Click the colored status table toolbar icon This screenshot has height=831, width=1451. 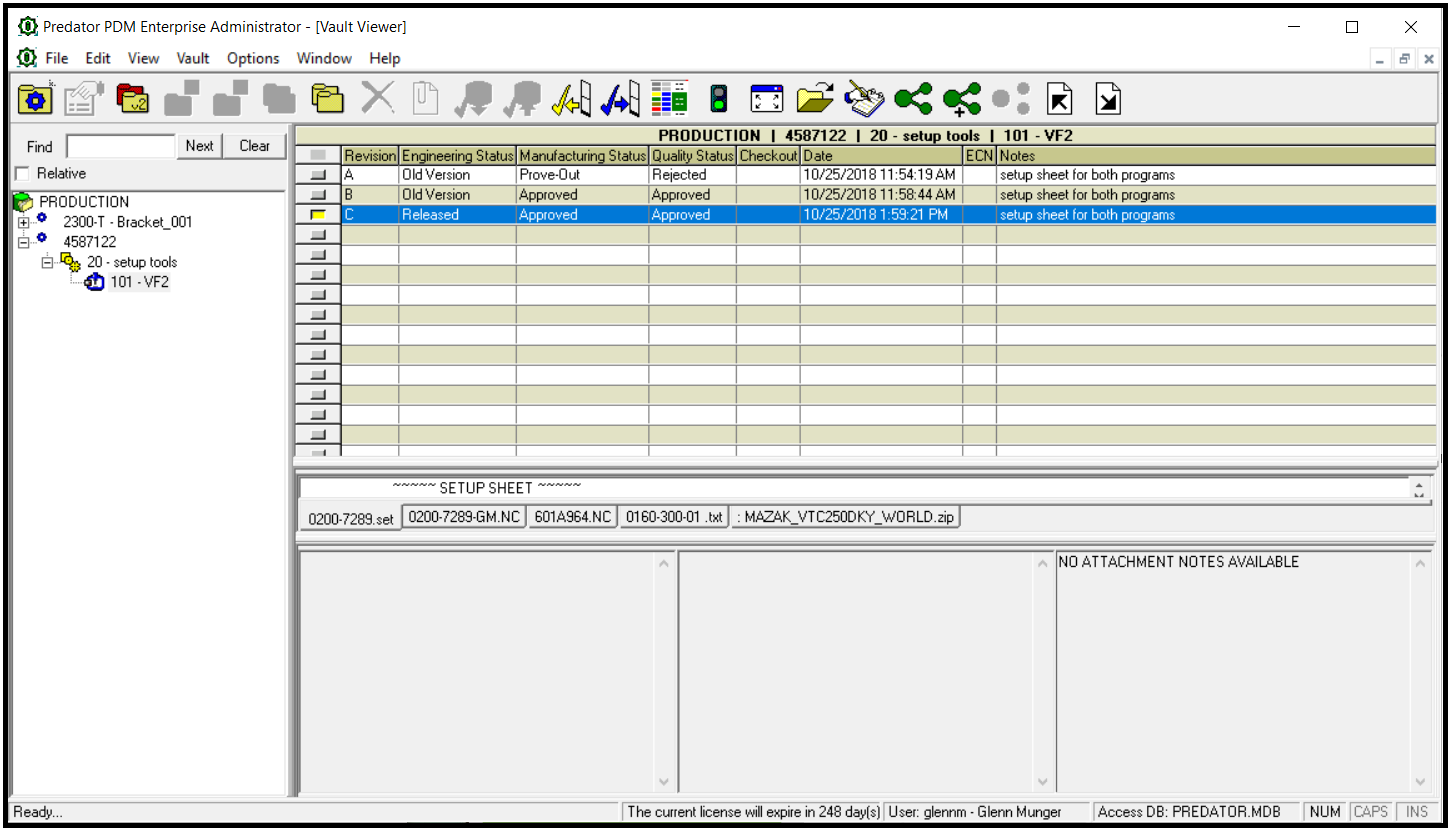point(669,98)
